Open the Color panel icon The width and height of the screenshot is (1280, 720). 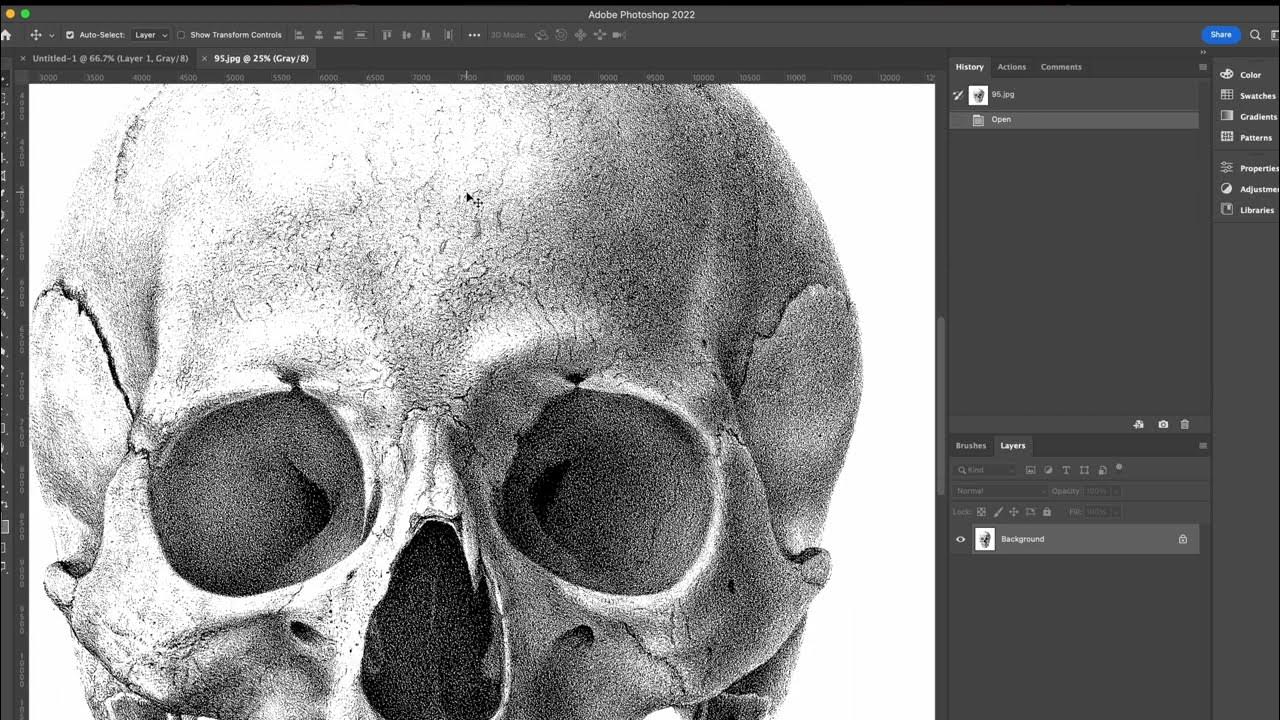[x=1227, y=74]
